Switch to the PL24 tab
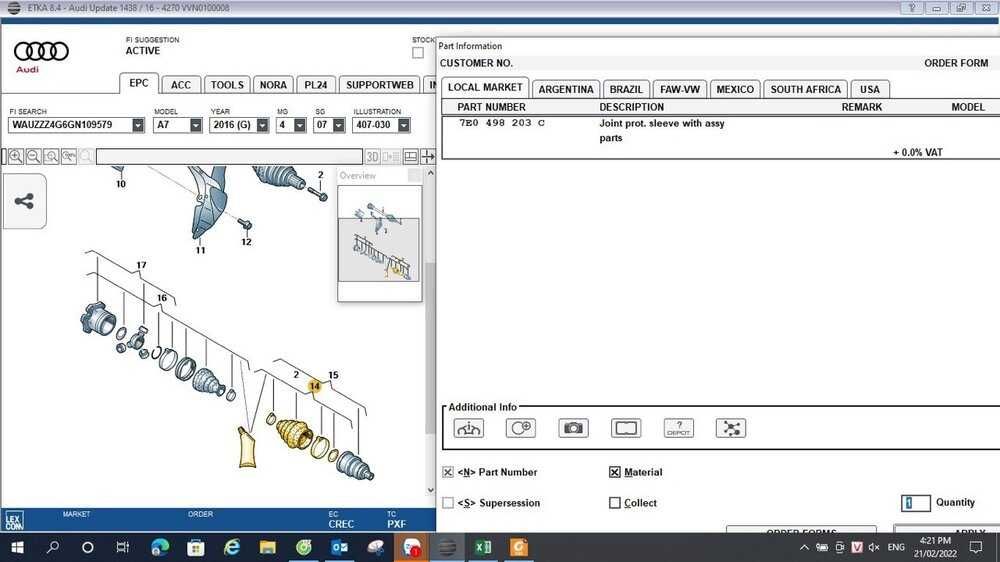1000x562 pixels. pos(316,85)
